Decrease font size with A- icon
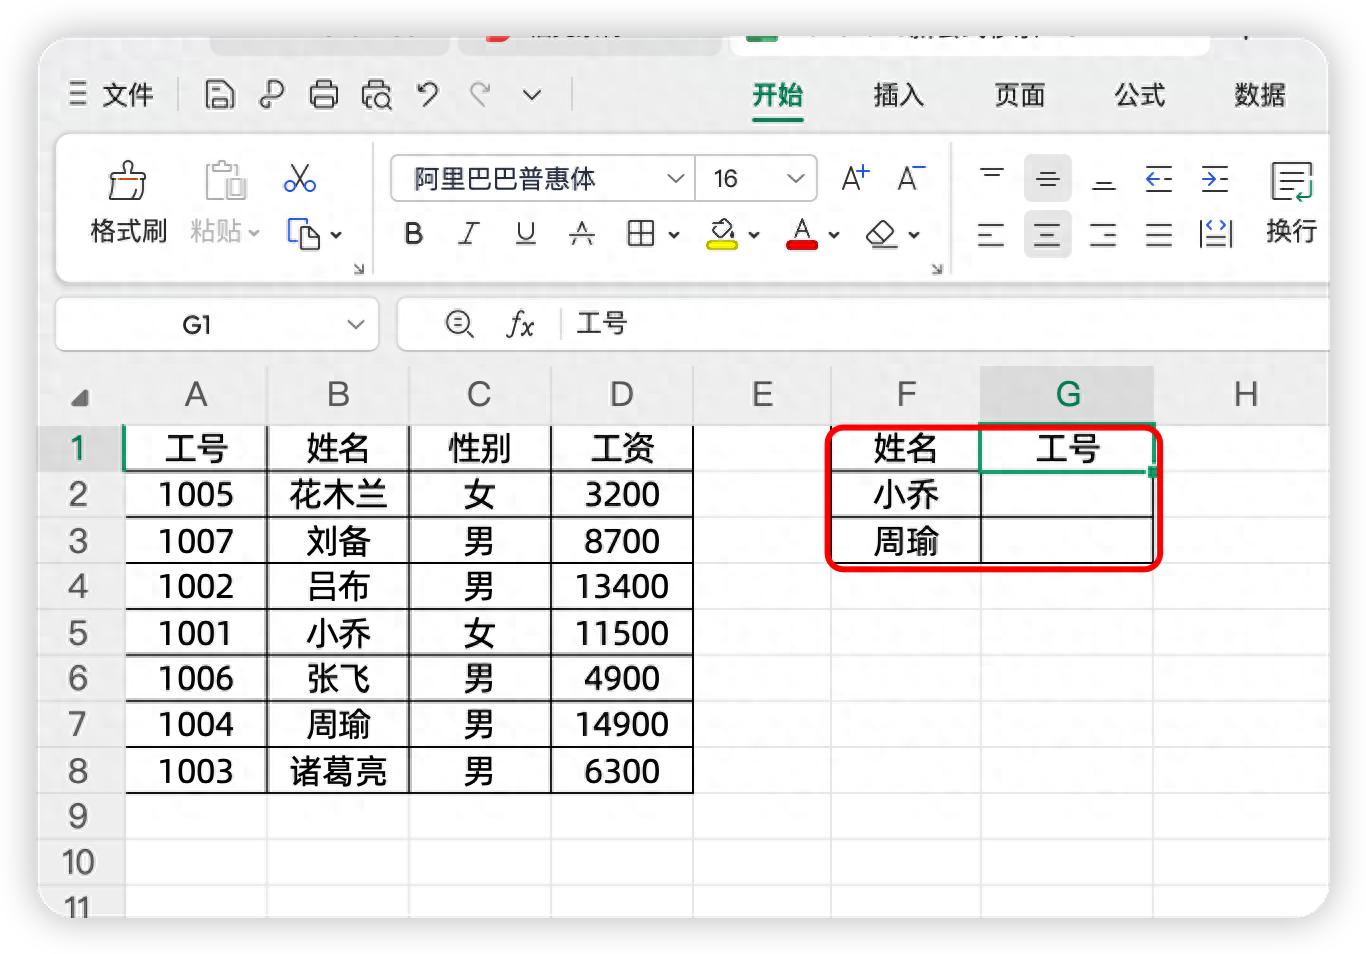1366x954 pixels. click(911, 179)
